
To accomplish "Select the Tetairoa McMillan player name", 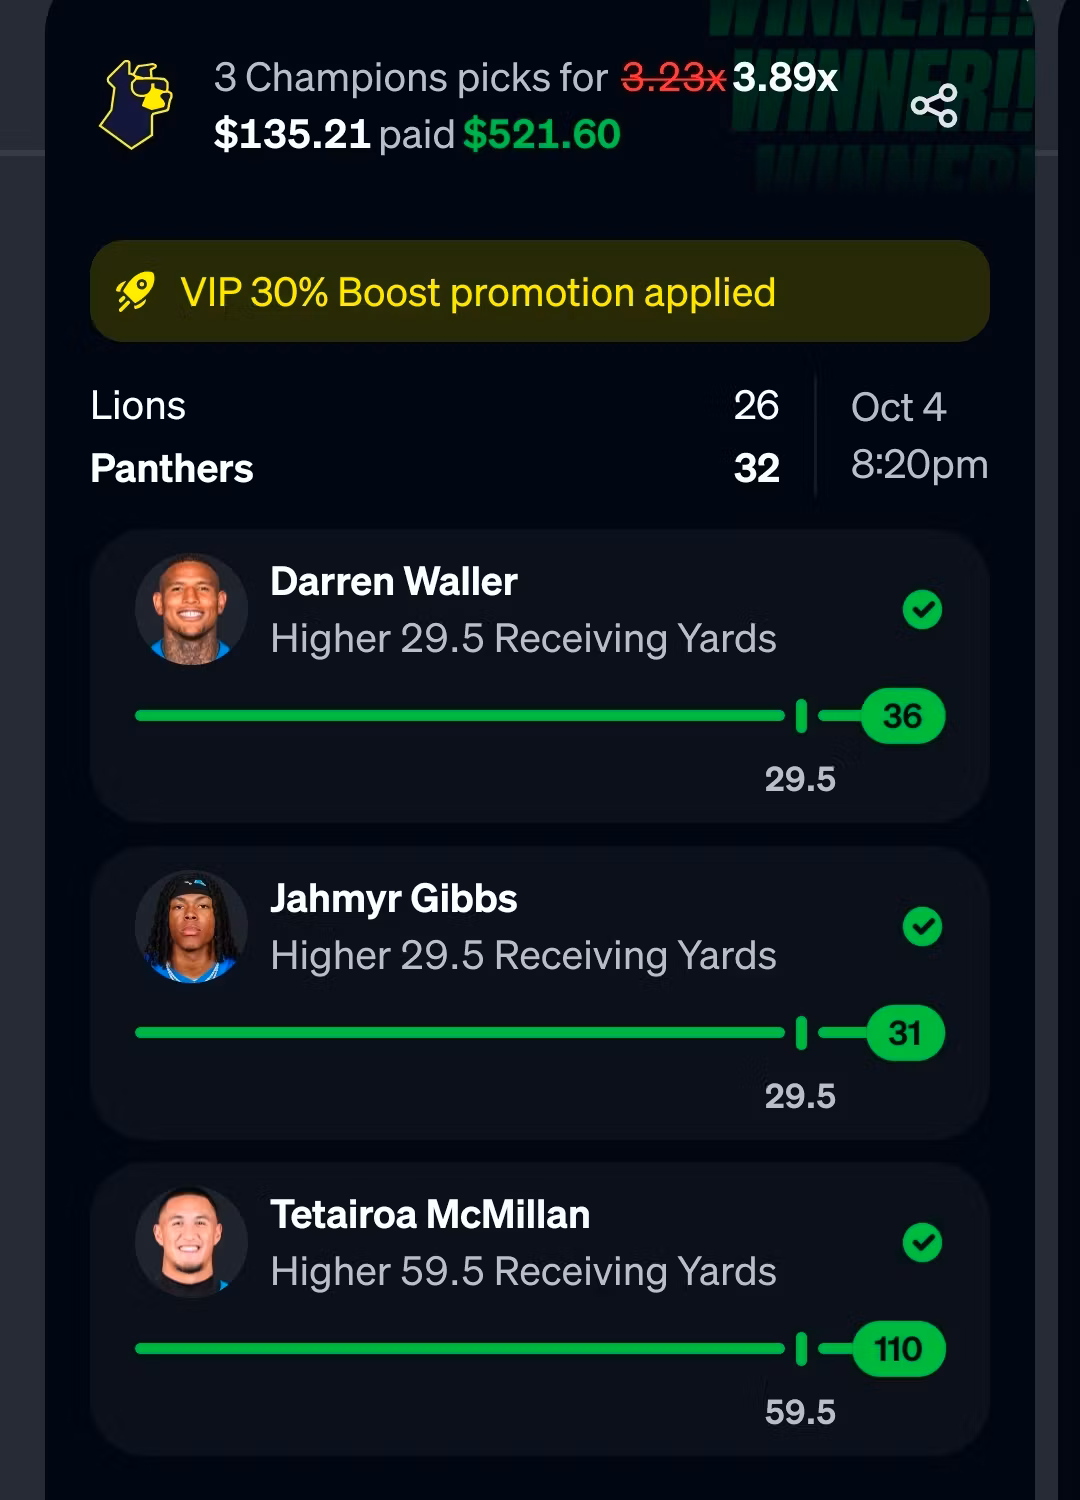I will (430, 1214).
